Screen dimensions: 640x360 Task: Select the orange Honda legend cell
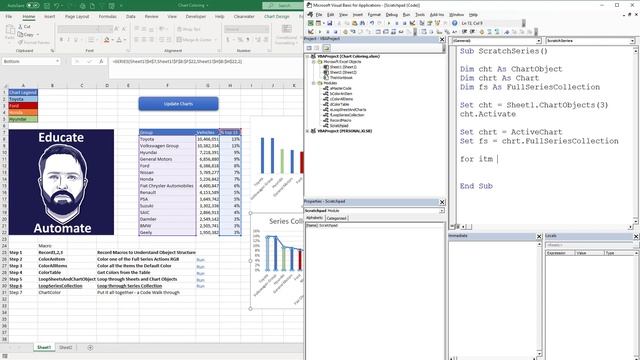pyautogui.click(x=23, y=112)
